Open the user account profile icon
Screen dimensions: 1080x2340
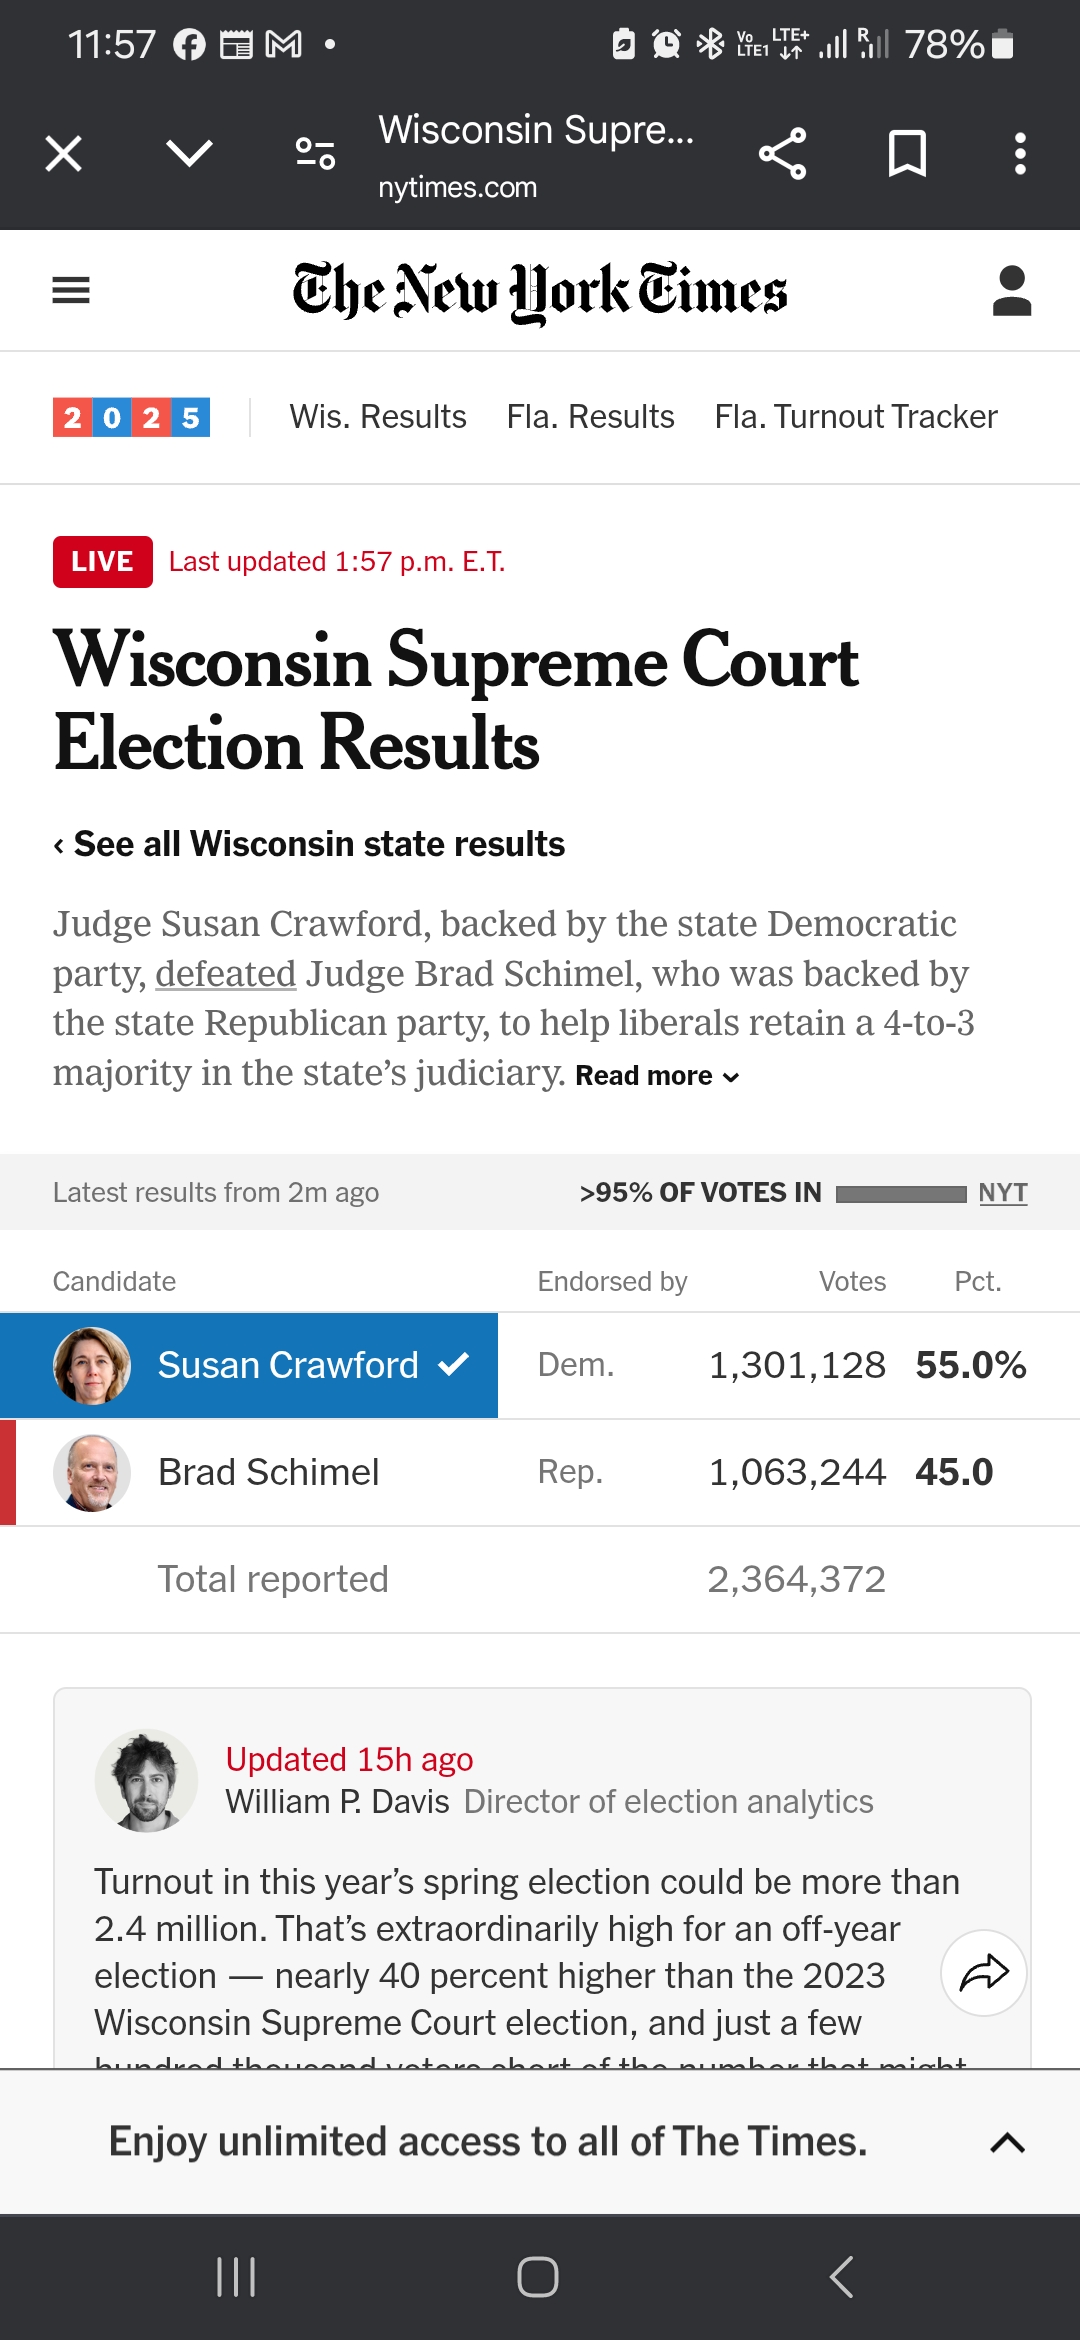1011,291
